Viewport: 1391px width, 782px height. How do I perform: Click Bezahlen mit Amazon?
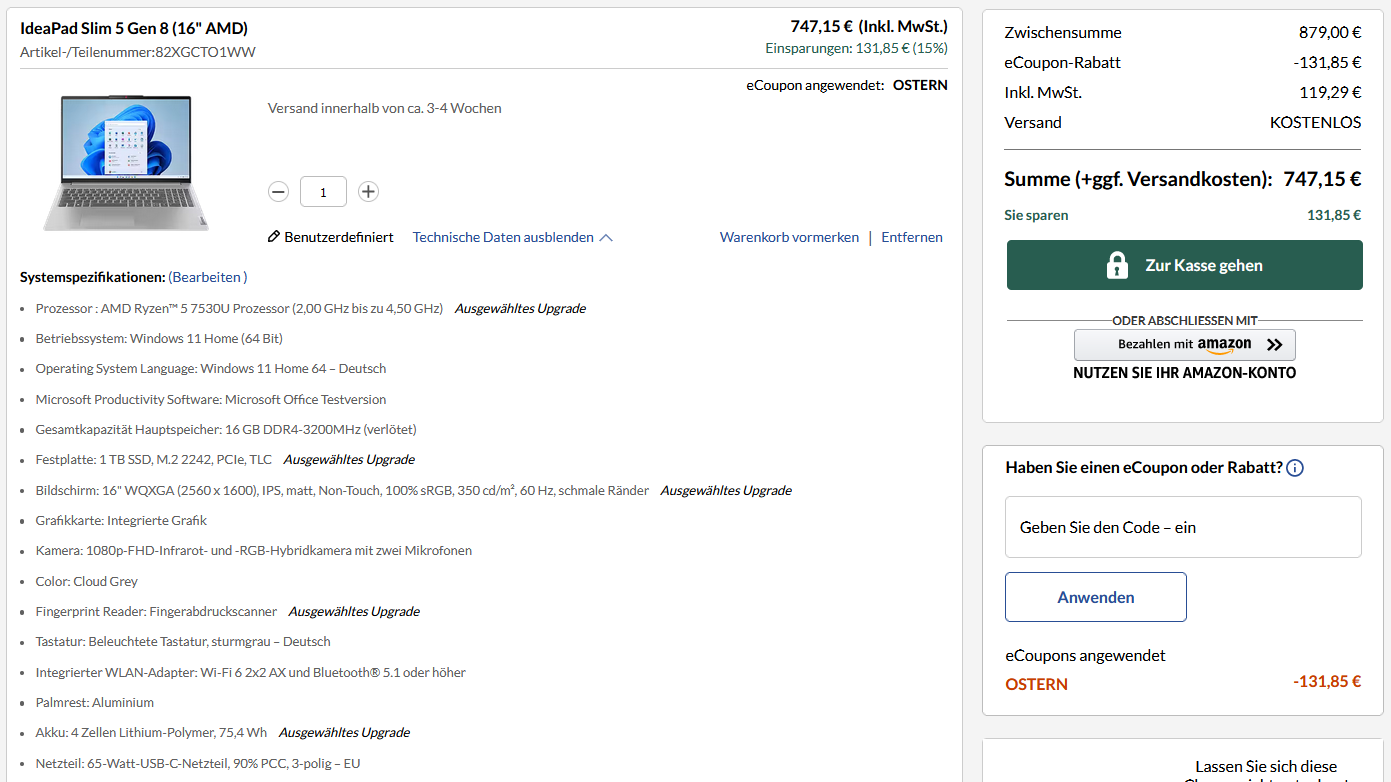1184,344
